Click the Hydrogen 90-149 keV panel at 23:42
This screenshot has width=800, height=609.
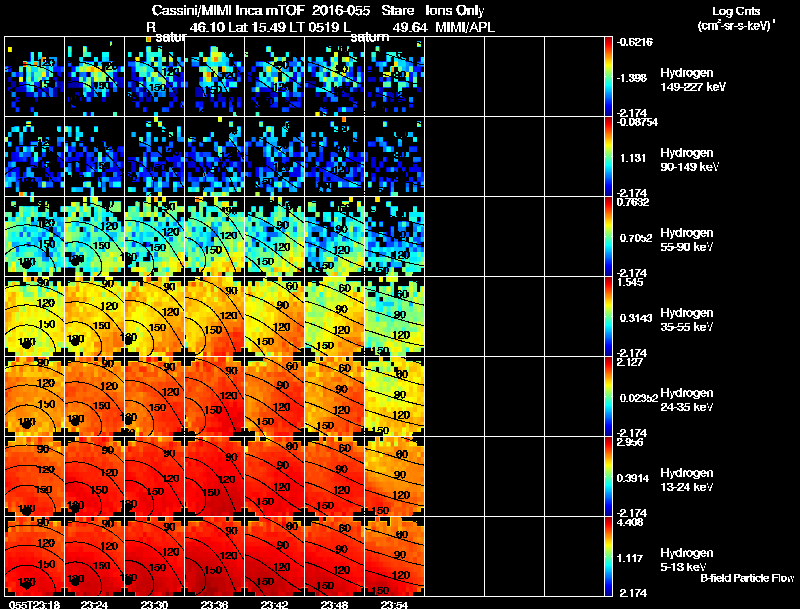point(274,157)
